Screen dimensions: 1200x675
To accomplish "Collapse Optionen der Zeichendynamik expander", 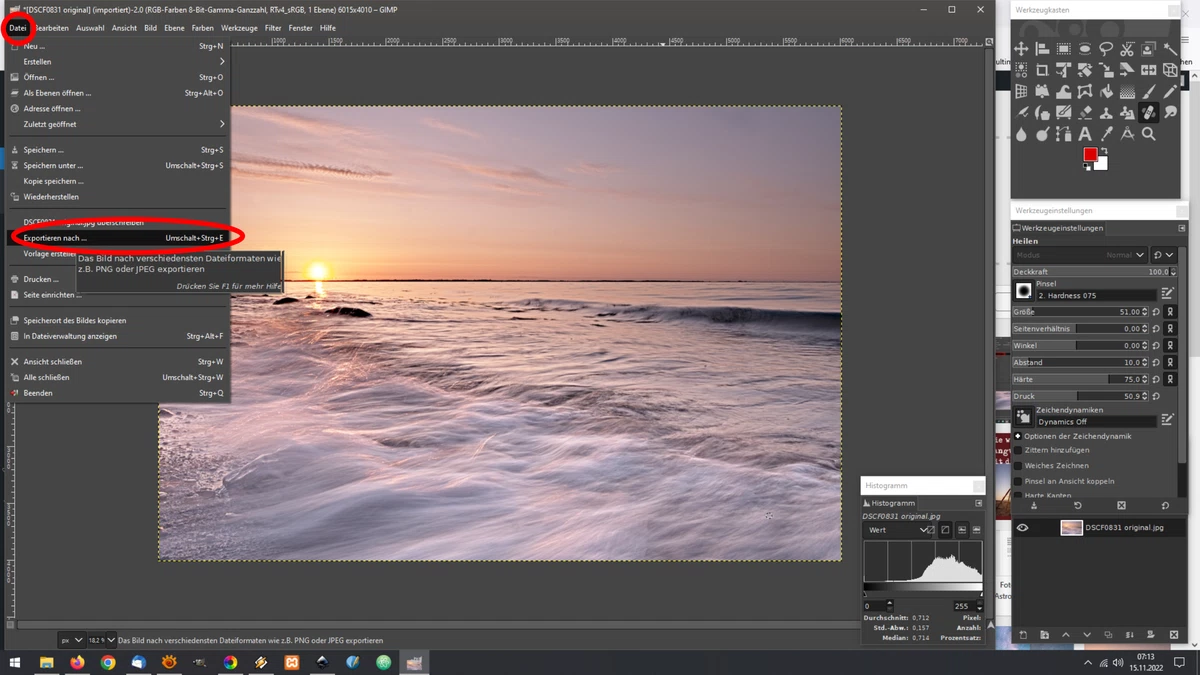I will (x=1017, y=436).
